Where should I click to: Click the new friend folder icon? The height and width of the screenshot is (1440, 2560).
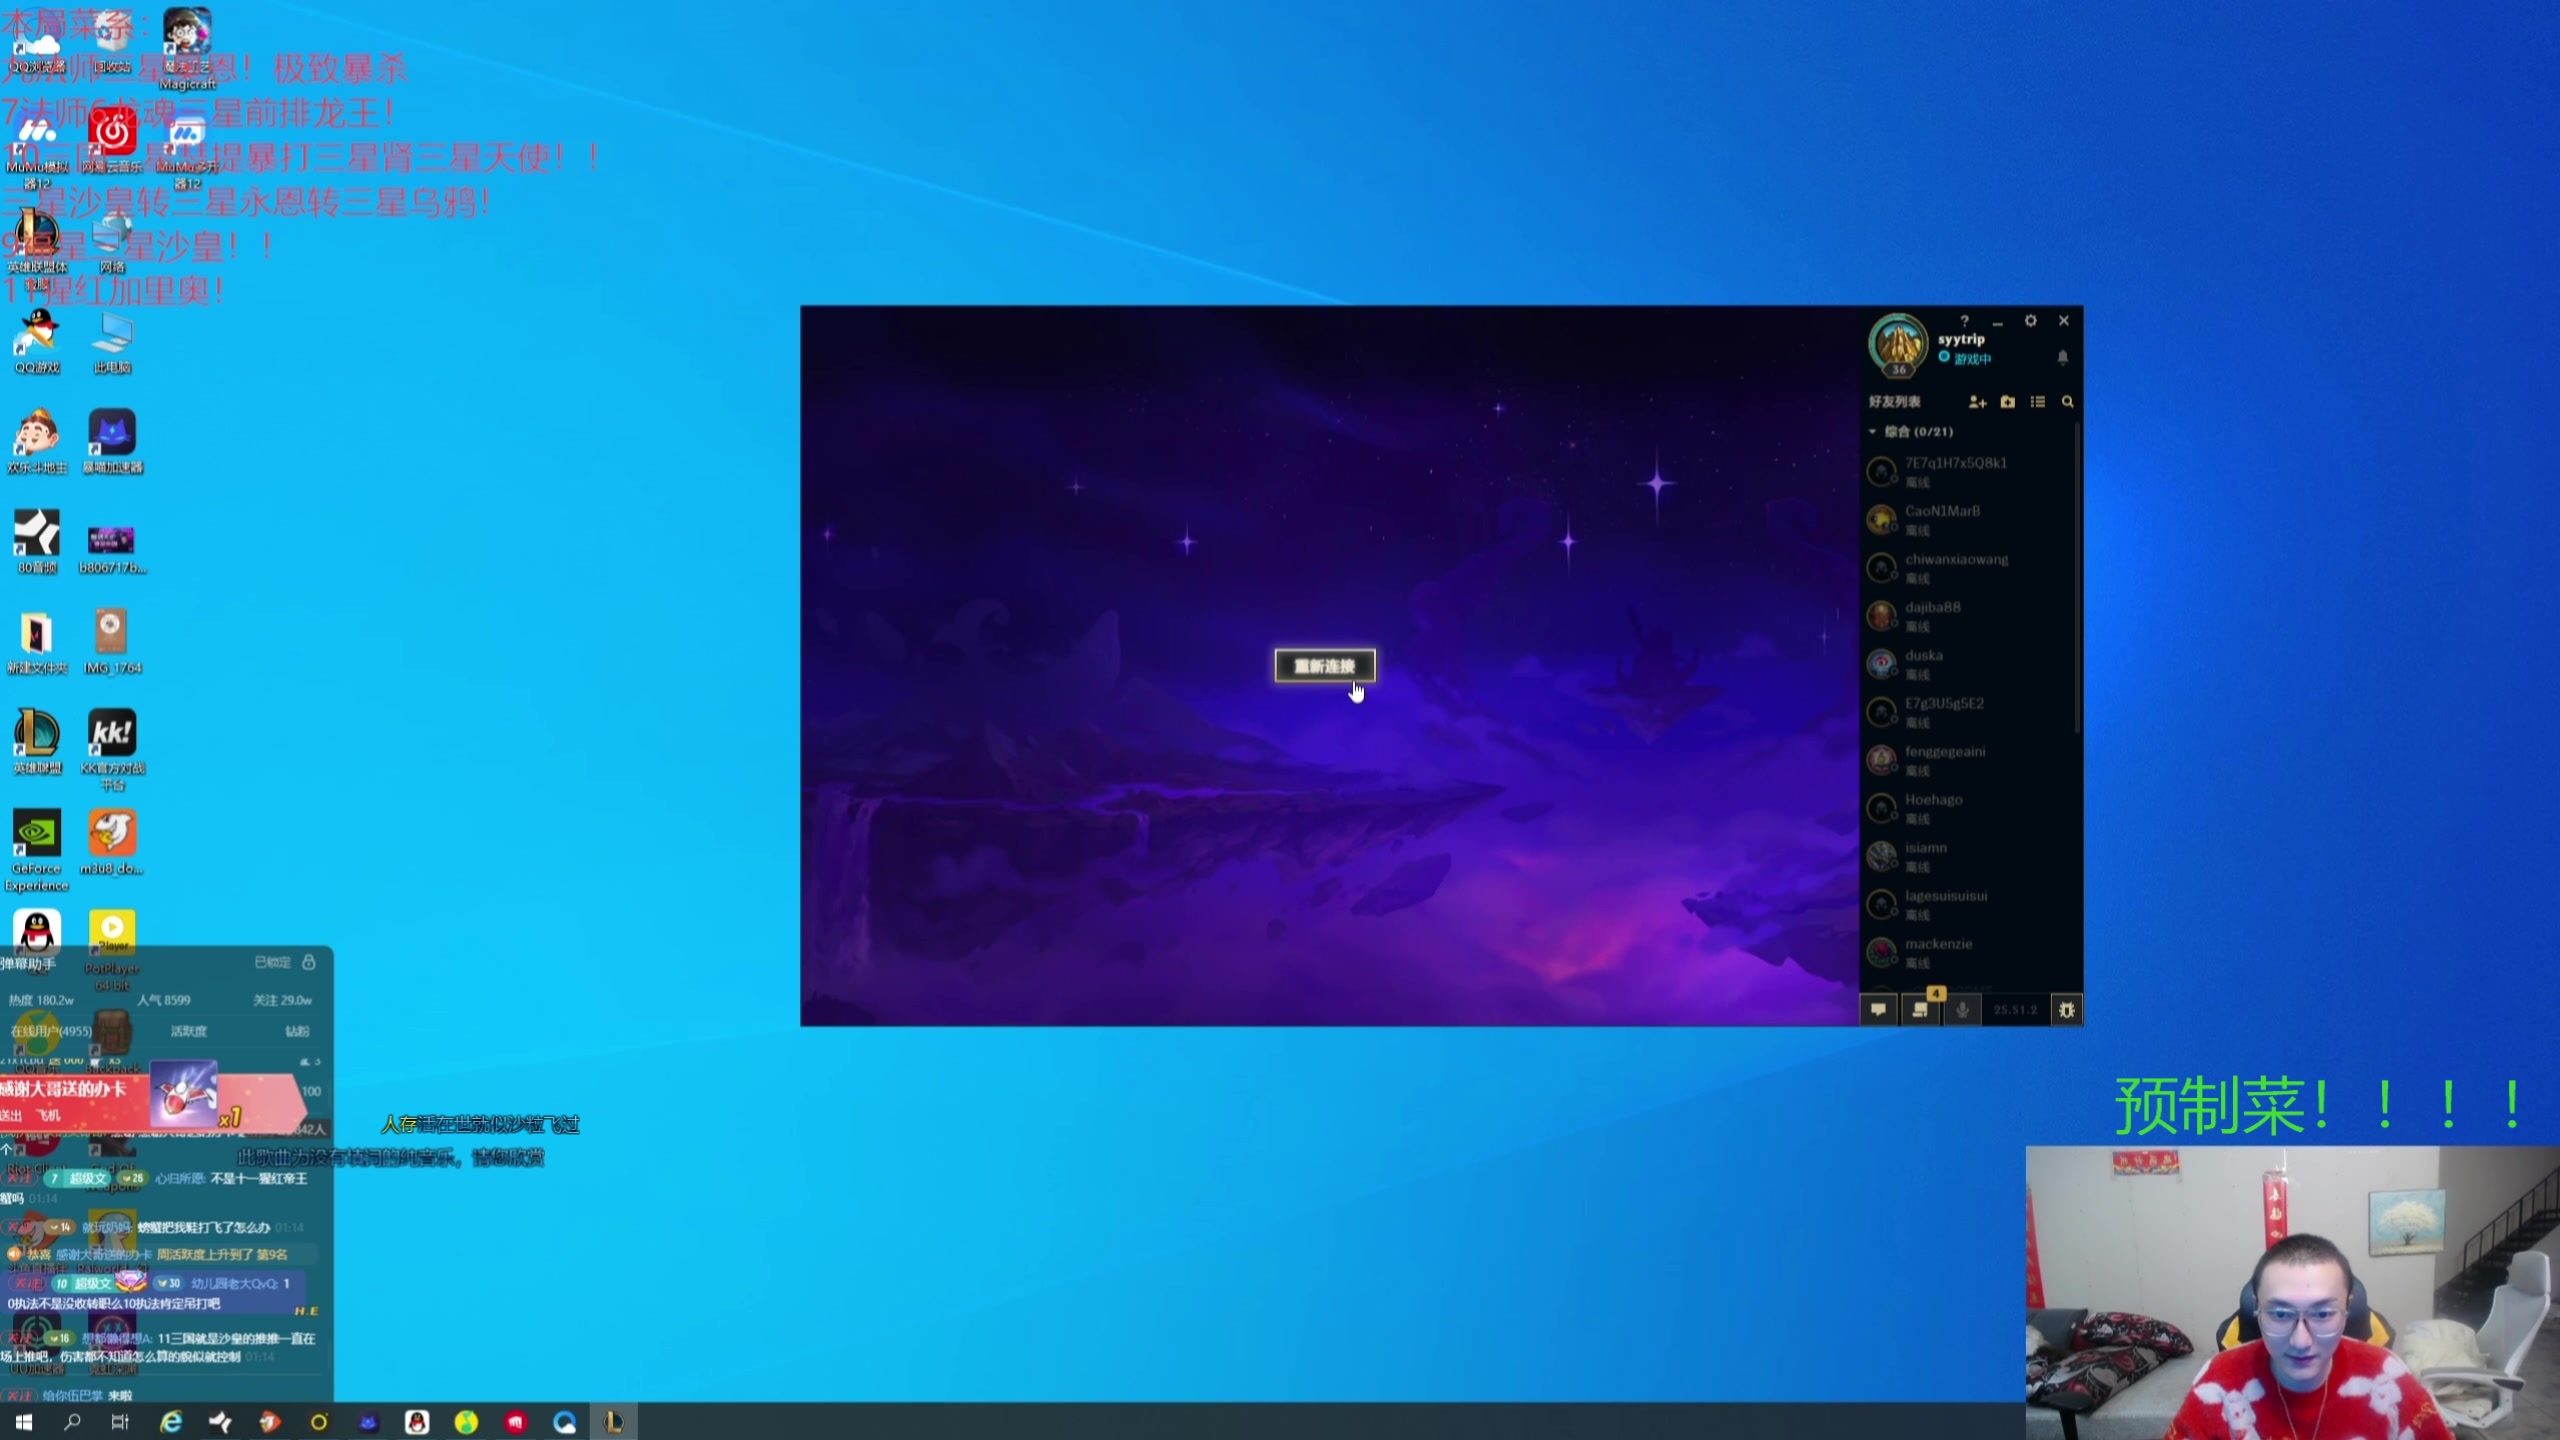coord(2008,402)
